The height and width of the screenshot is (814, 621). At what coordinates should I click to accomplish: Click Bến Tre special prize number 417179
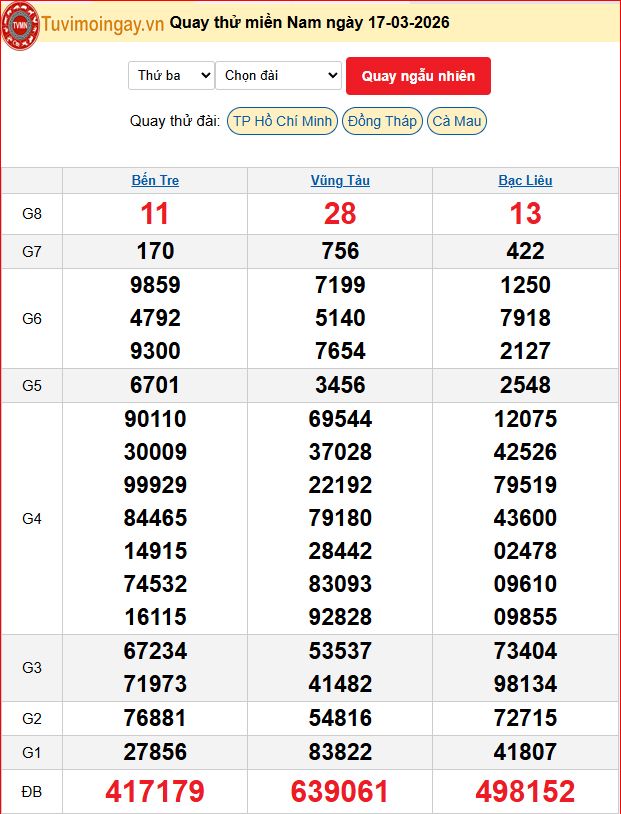point(155,792)
